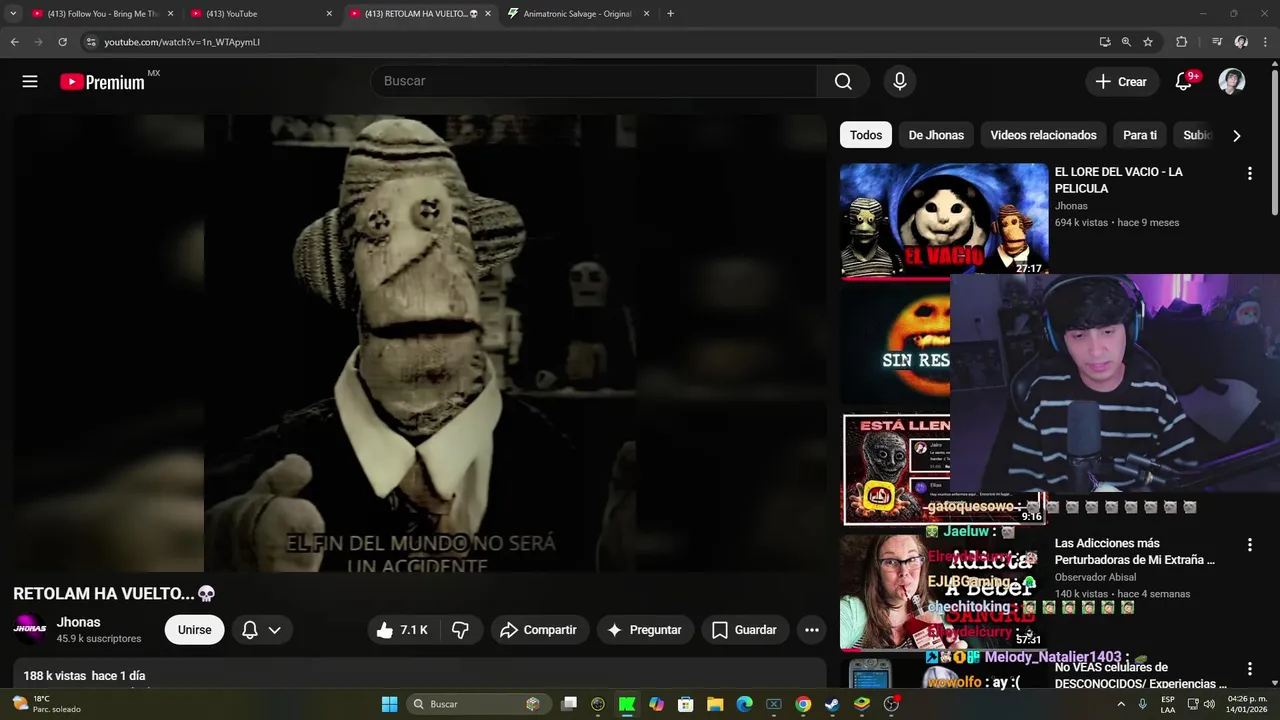Open the Chrome profile avatar
The width and height of the screenshot is (1280, 720).
click(x=1241, y=42)
